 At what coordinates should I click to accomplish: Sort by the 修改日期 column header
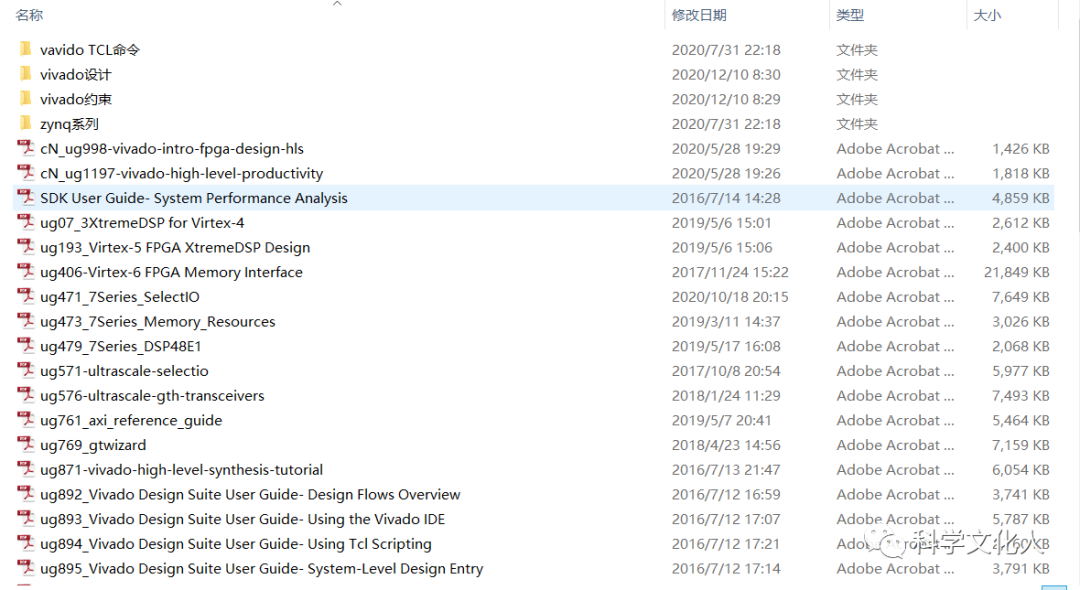pos(699,15)
